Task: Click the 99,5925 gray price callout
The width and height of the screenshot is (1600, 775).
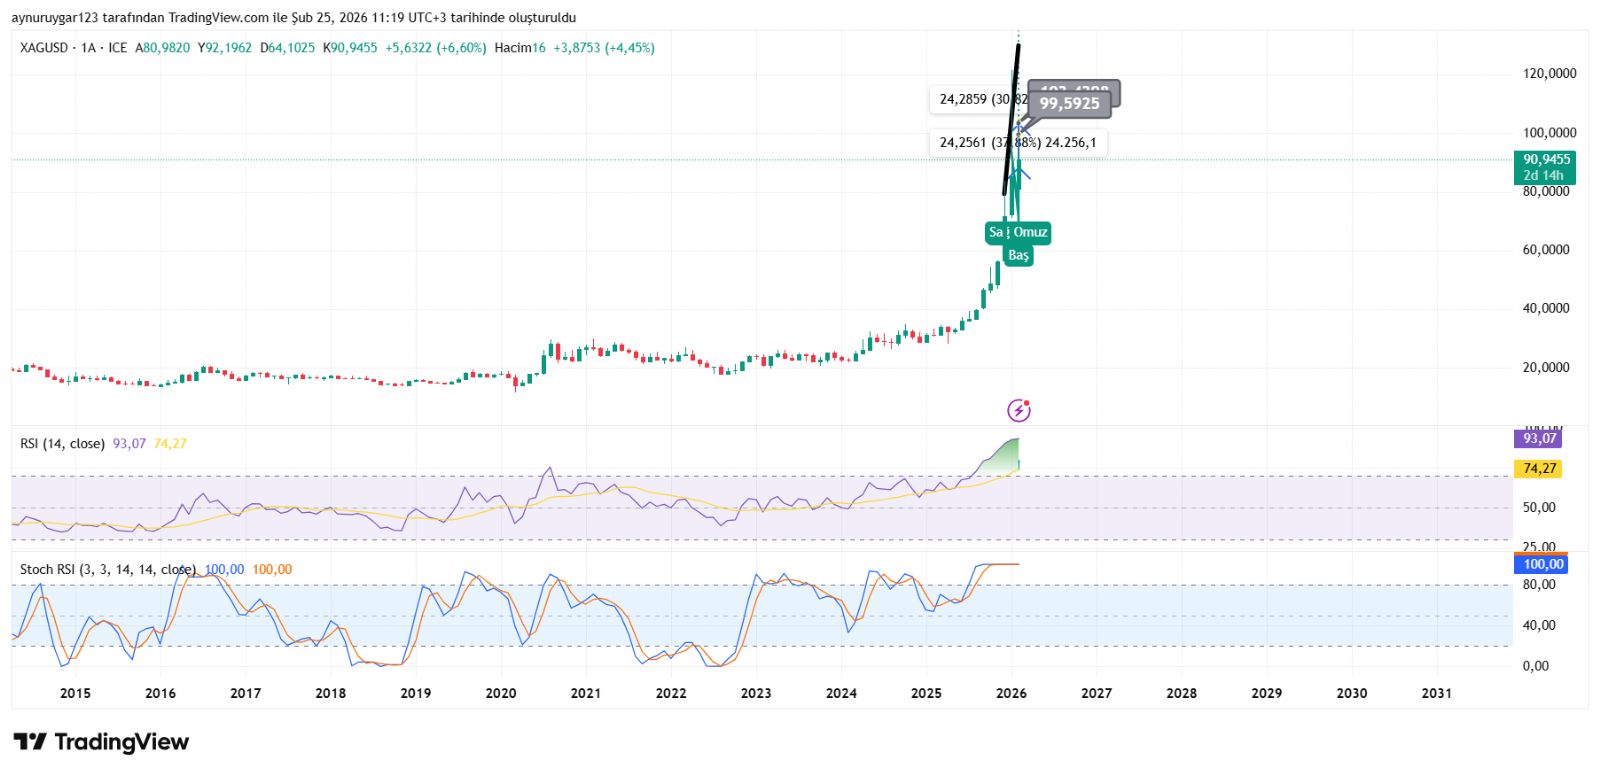Action: click(1069, 104)
